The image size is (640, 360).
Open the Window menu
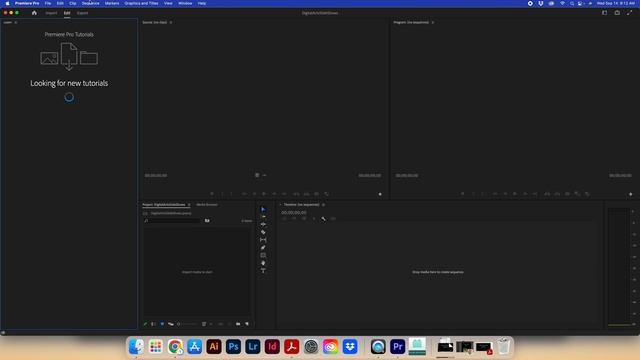(x=185, y=3)
